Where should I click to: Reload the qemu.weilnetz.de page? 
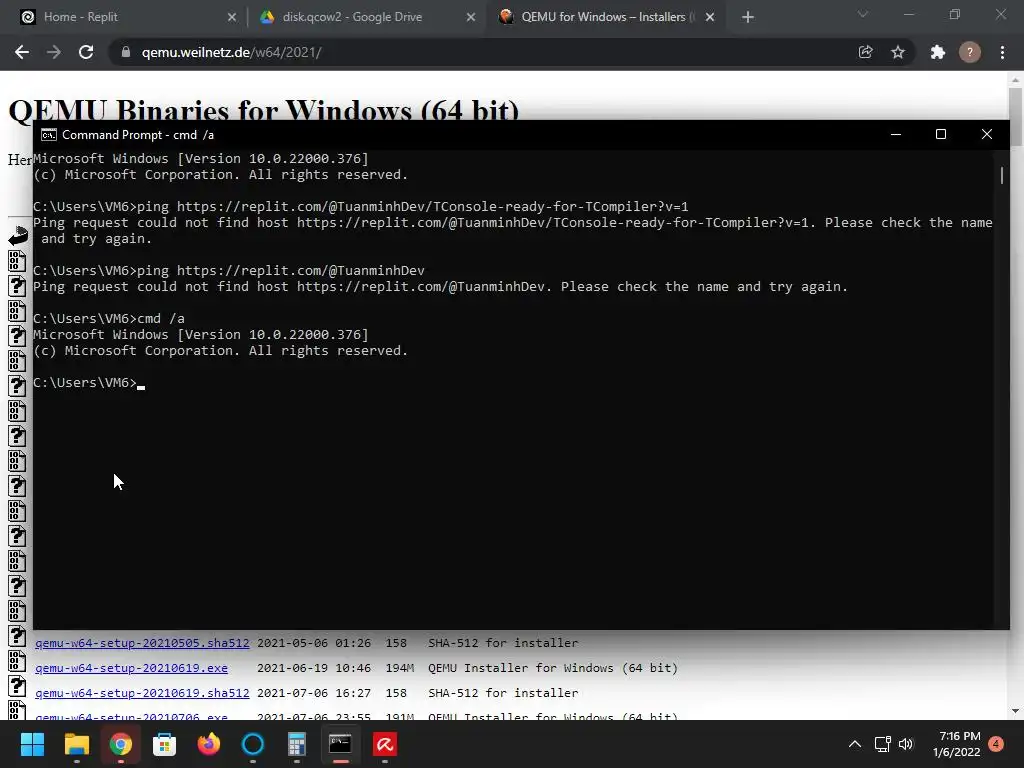[86, 52]
